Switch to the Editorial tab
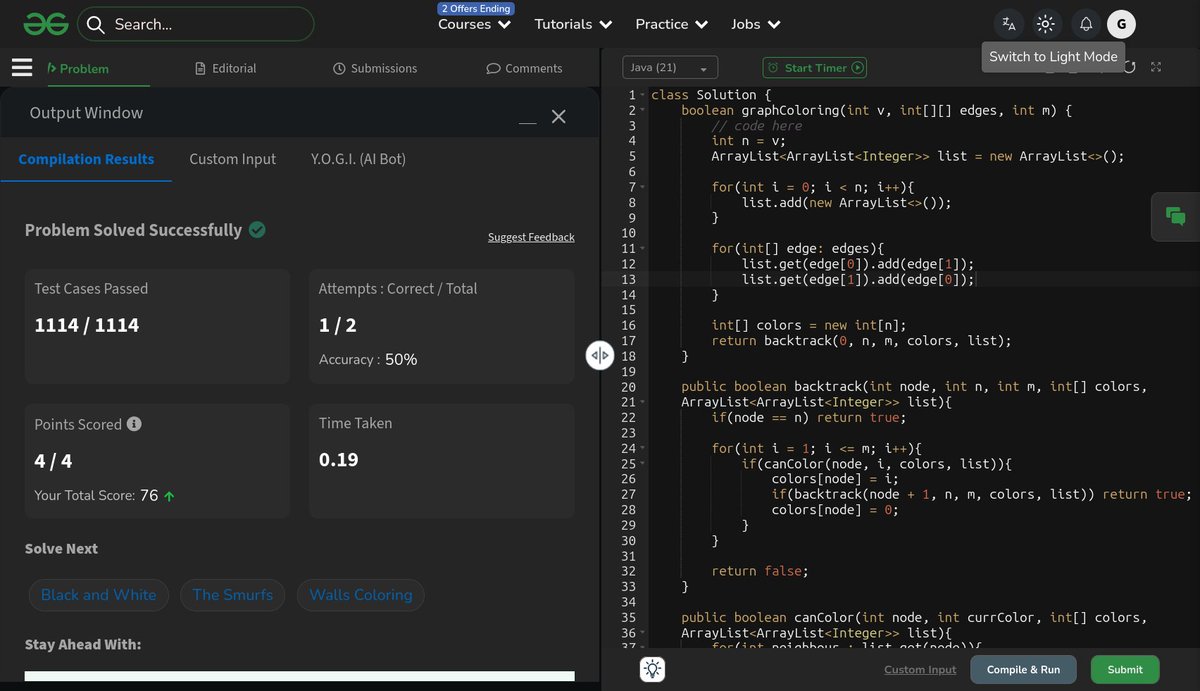 pyautogui.click(x=226, y=68)
